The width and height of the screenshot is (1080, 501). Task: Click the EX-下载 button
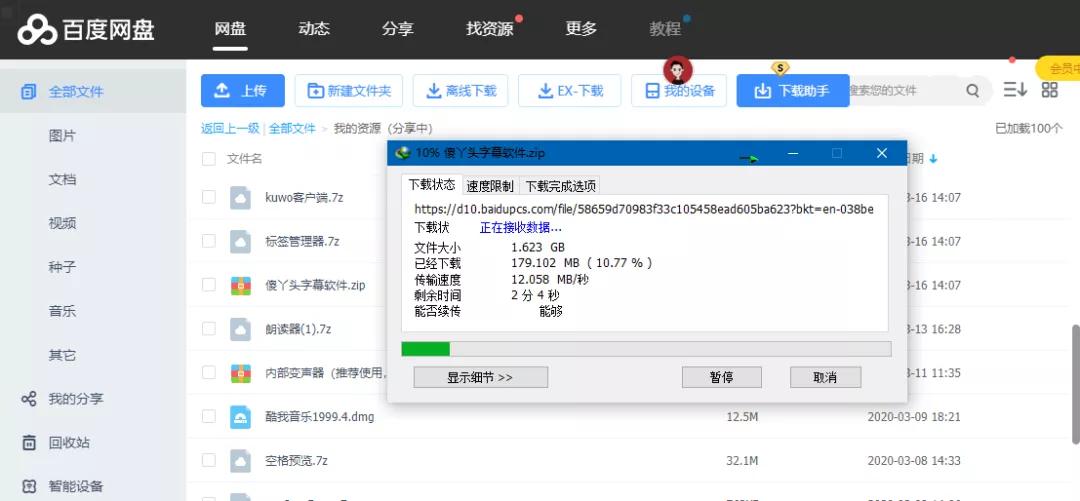click(x=570, y=90)
